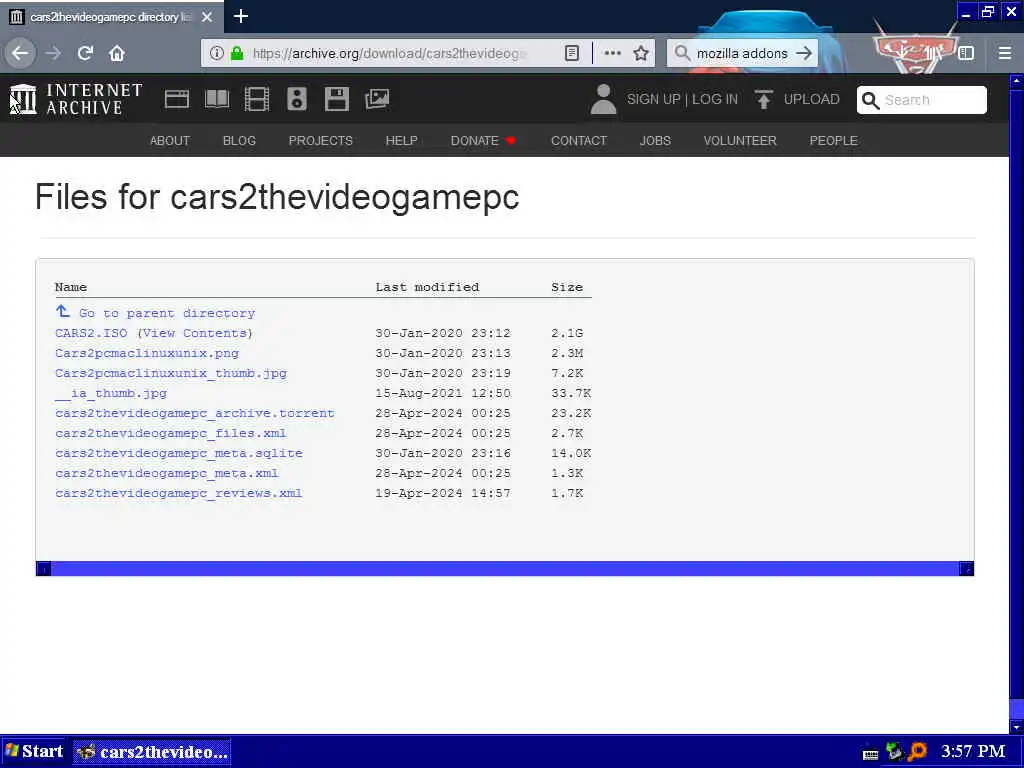Open the VOLUNTEER menu item
Image resolution: width=1024 pixels, height=768 pixels.
740,140
